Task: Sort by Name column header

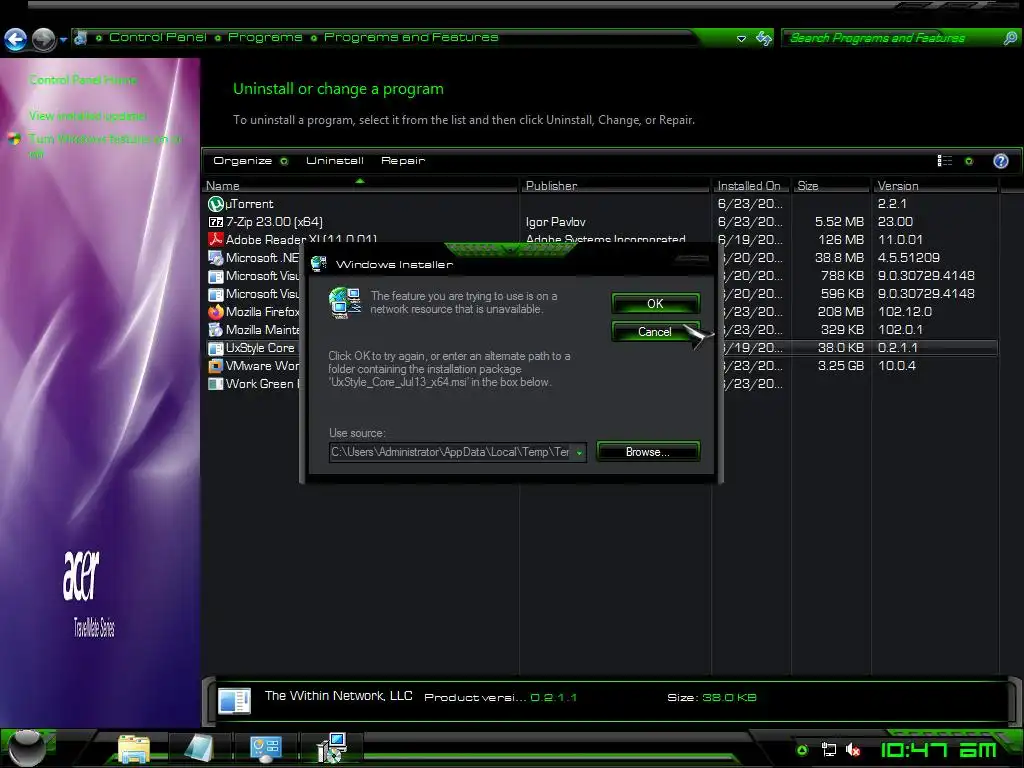Action: [x=361, y=185]
